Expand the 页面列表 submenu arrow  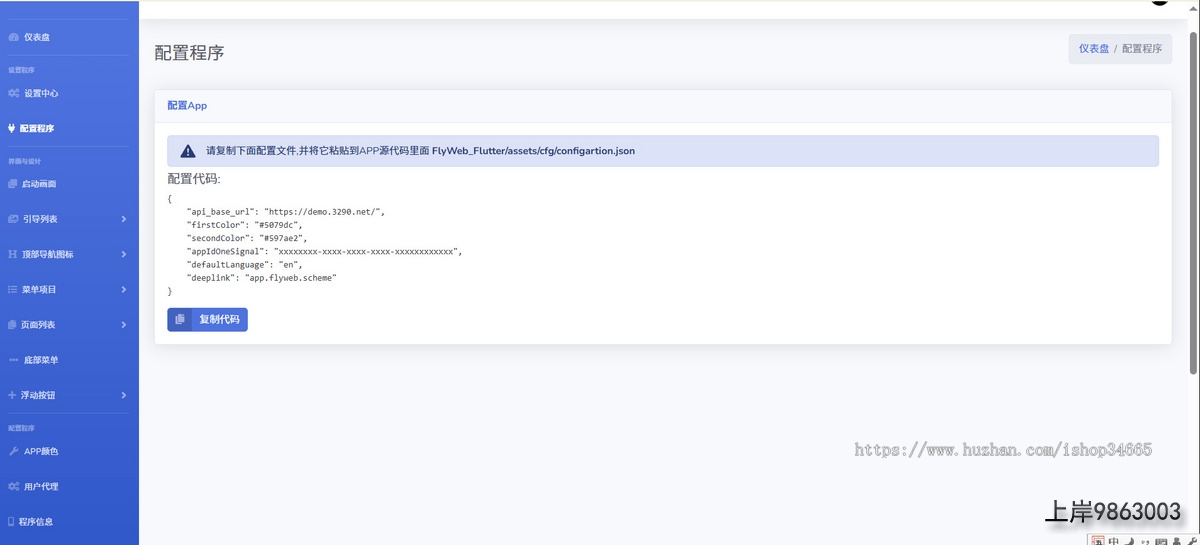pos(123,325)
